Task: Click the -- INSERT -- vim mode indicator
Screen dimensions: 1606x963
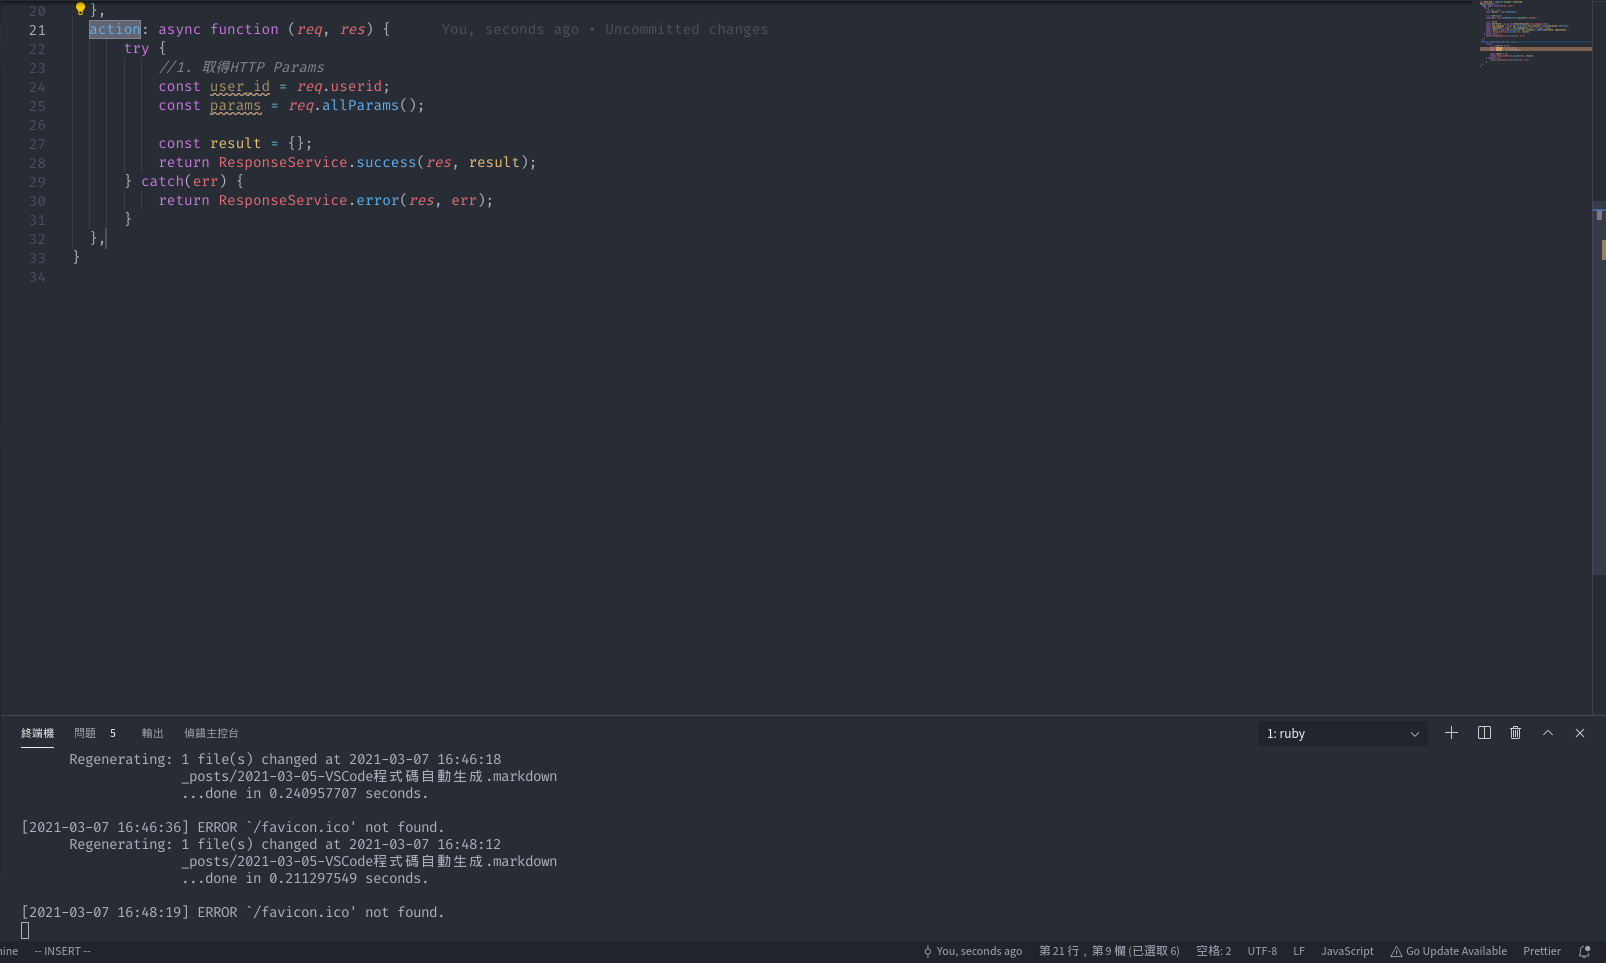Action: click(x=62, y=952)
